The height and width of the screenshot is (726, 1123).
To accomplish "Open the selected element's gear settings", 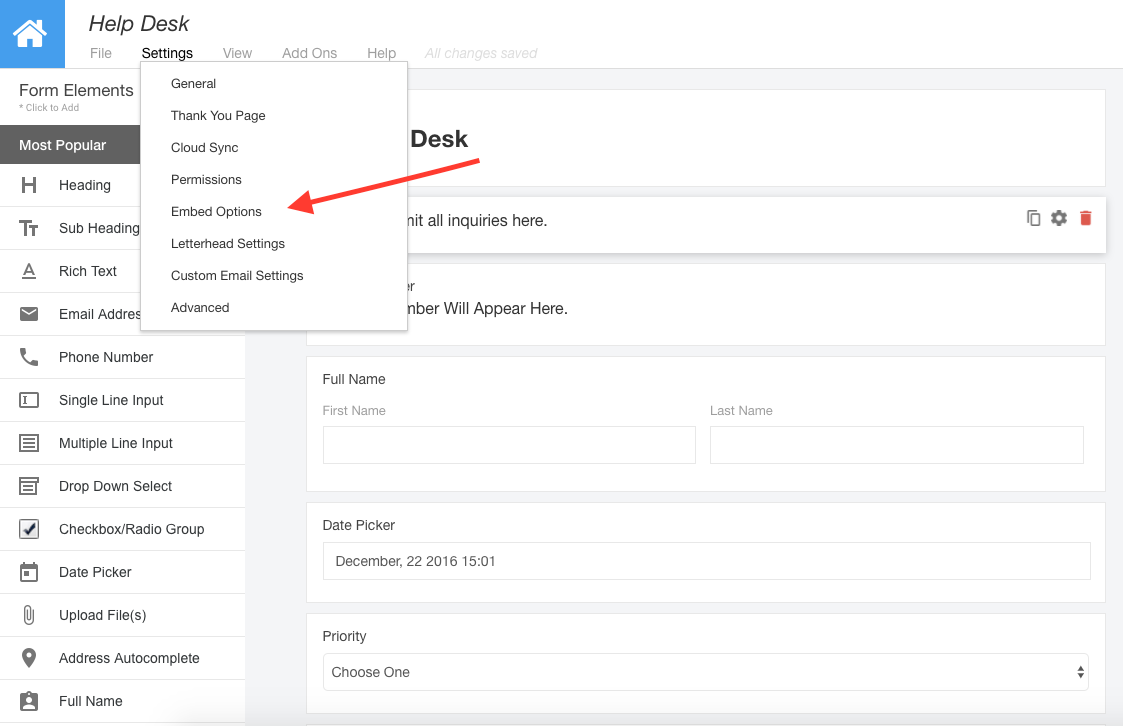I will click(1059, 218).
